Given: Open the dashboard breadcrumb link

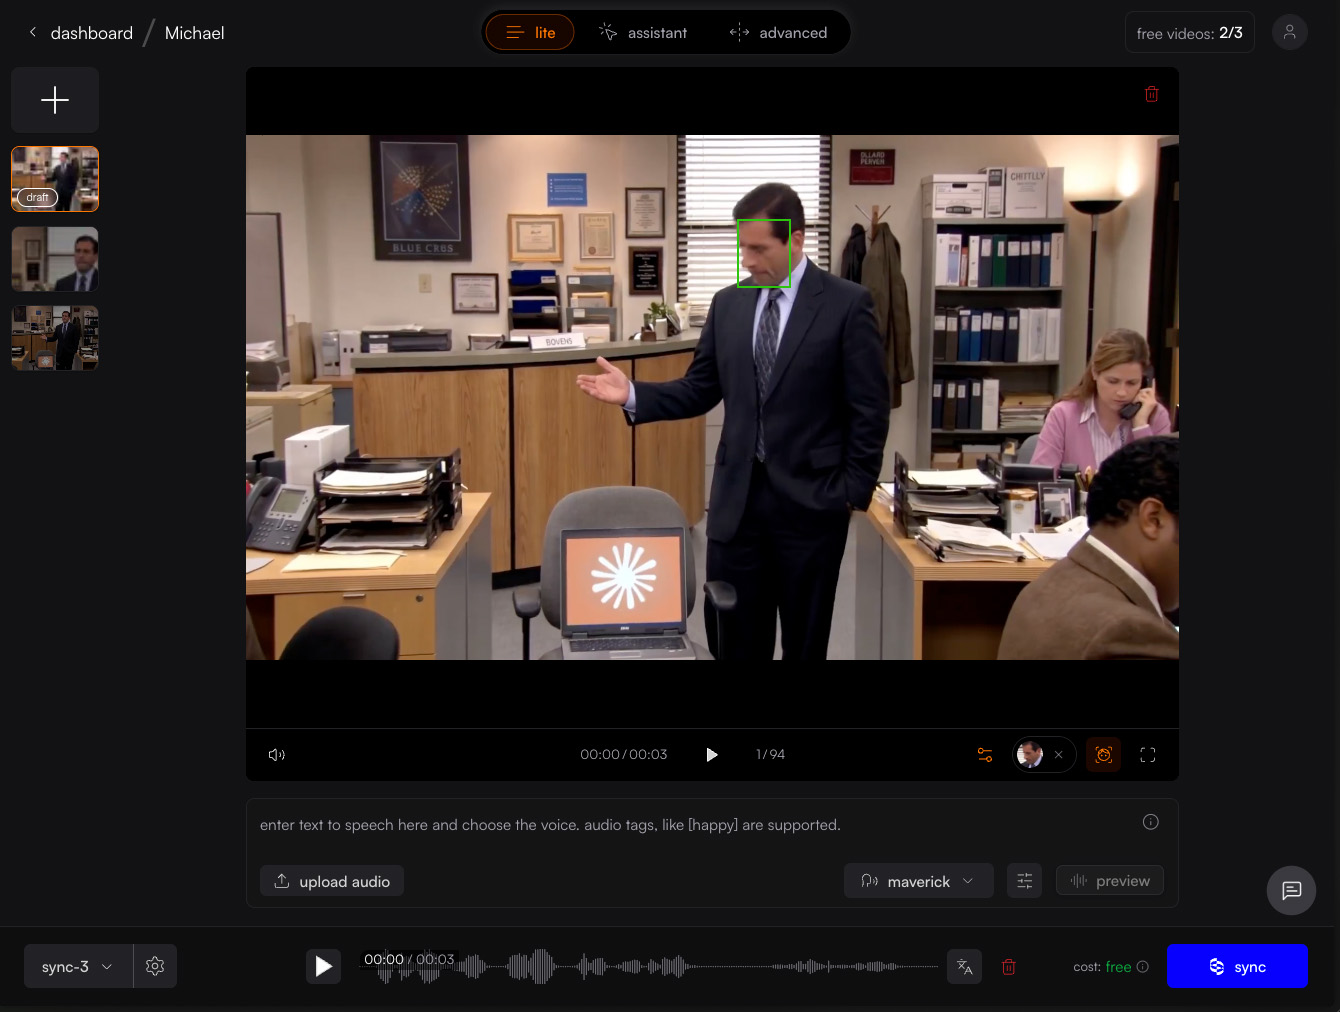Looking at the screenshot, I should (x=92, y=33).
